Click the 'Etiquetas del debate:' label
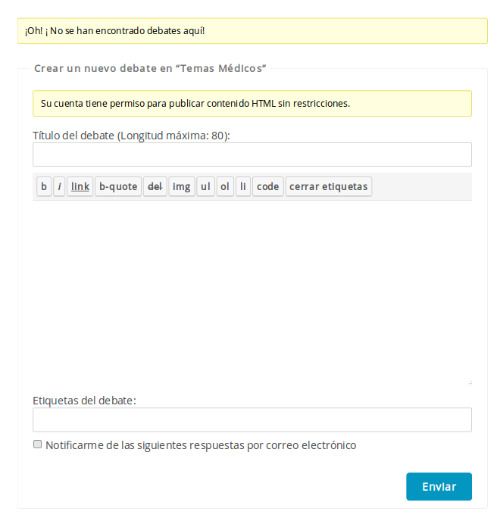The image size is (500, 524). [x=84, y=400]
